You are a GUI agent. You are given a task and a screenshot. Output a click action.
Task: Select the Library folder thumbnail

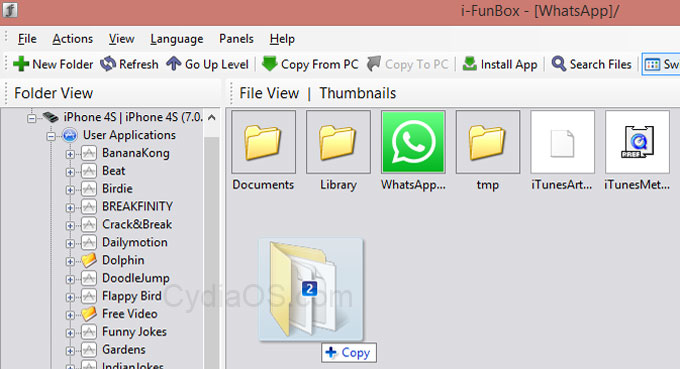click(338, 142)
